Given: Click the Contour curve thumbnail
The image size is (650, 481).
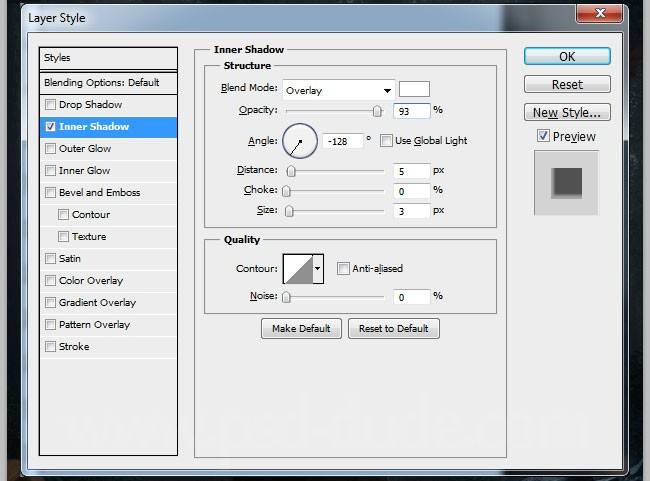Looking at the screenshot, I should (298, 268).
